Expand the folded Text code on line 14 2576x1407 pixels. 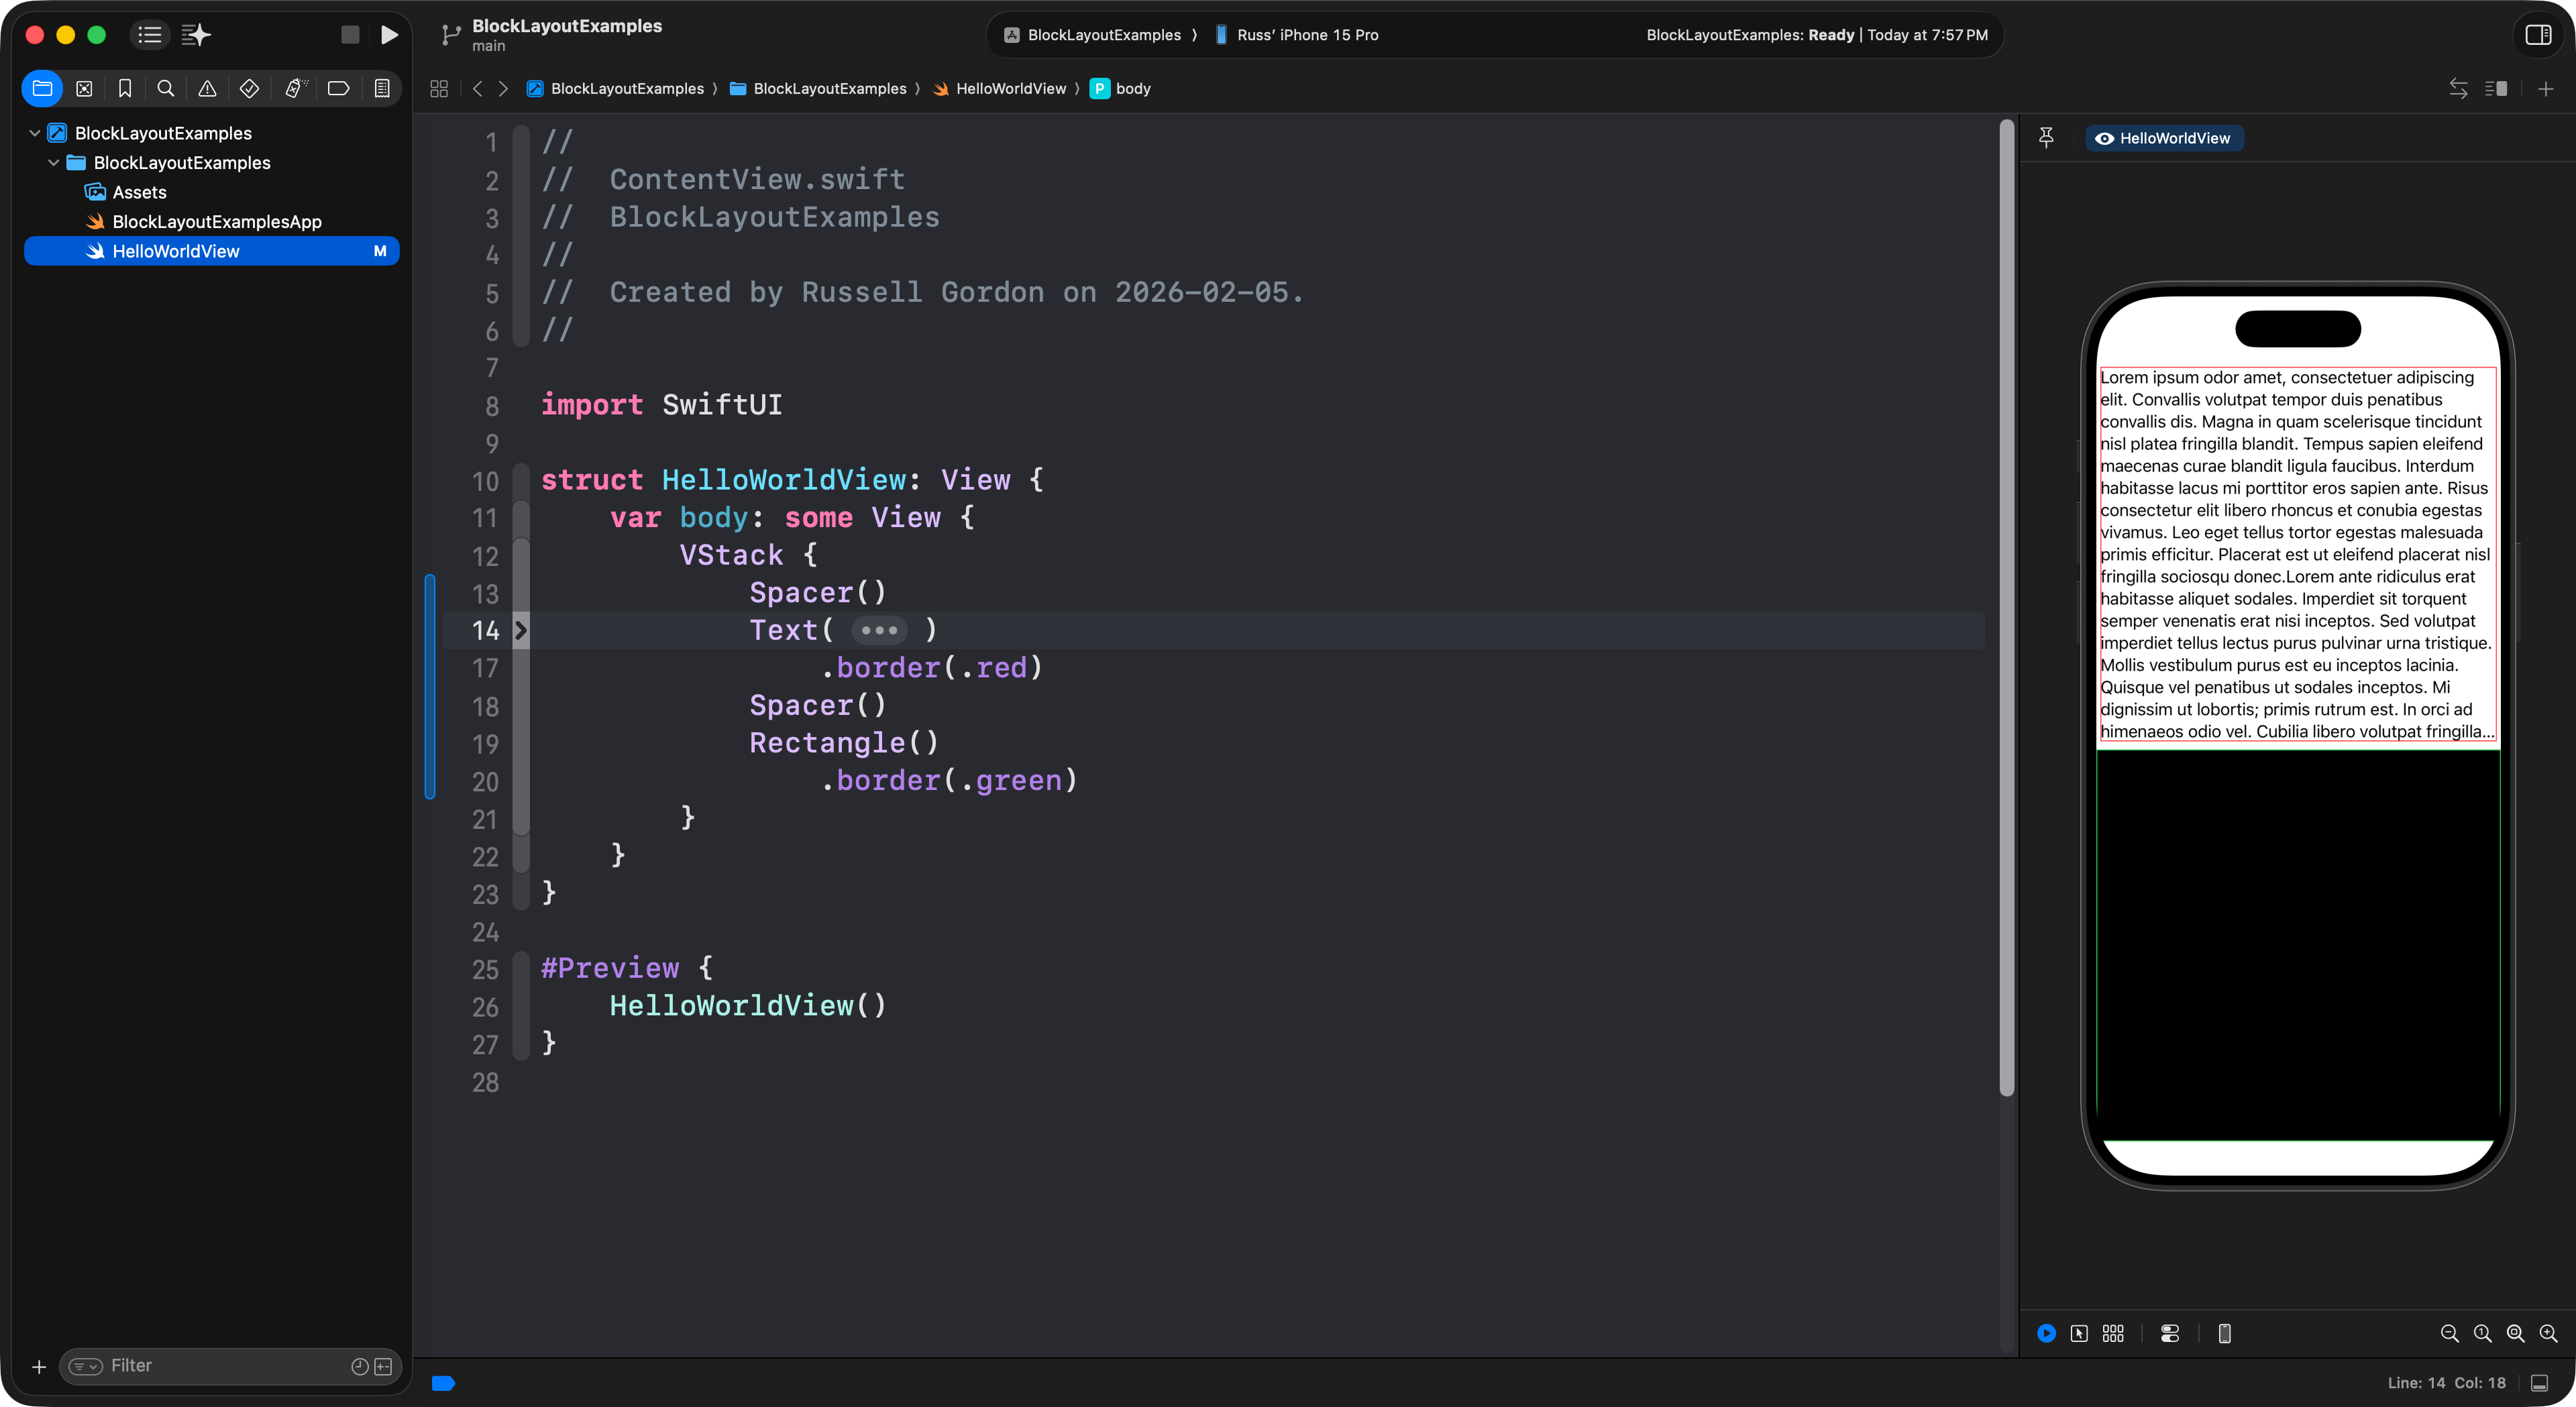[x=879, y=631]
